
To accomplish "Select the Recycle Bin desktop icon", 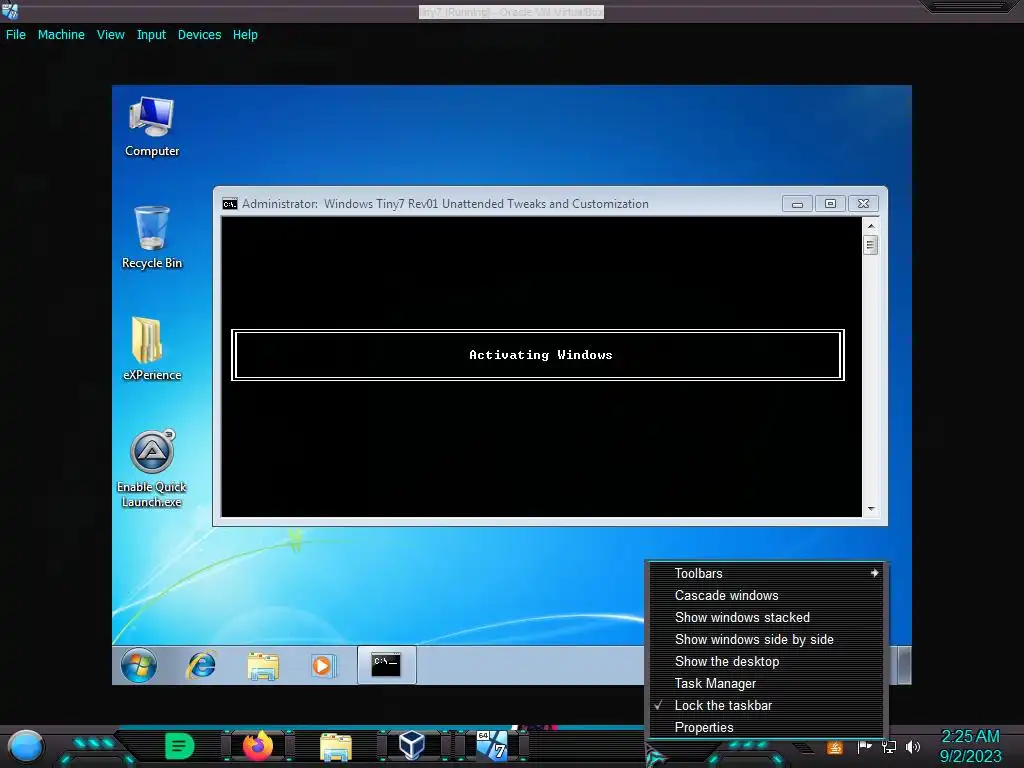I will tap(152, 237).
